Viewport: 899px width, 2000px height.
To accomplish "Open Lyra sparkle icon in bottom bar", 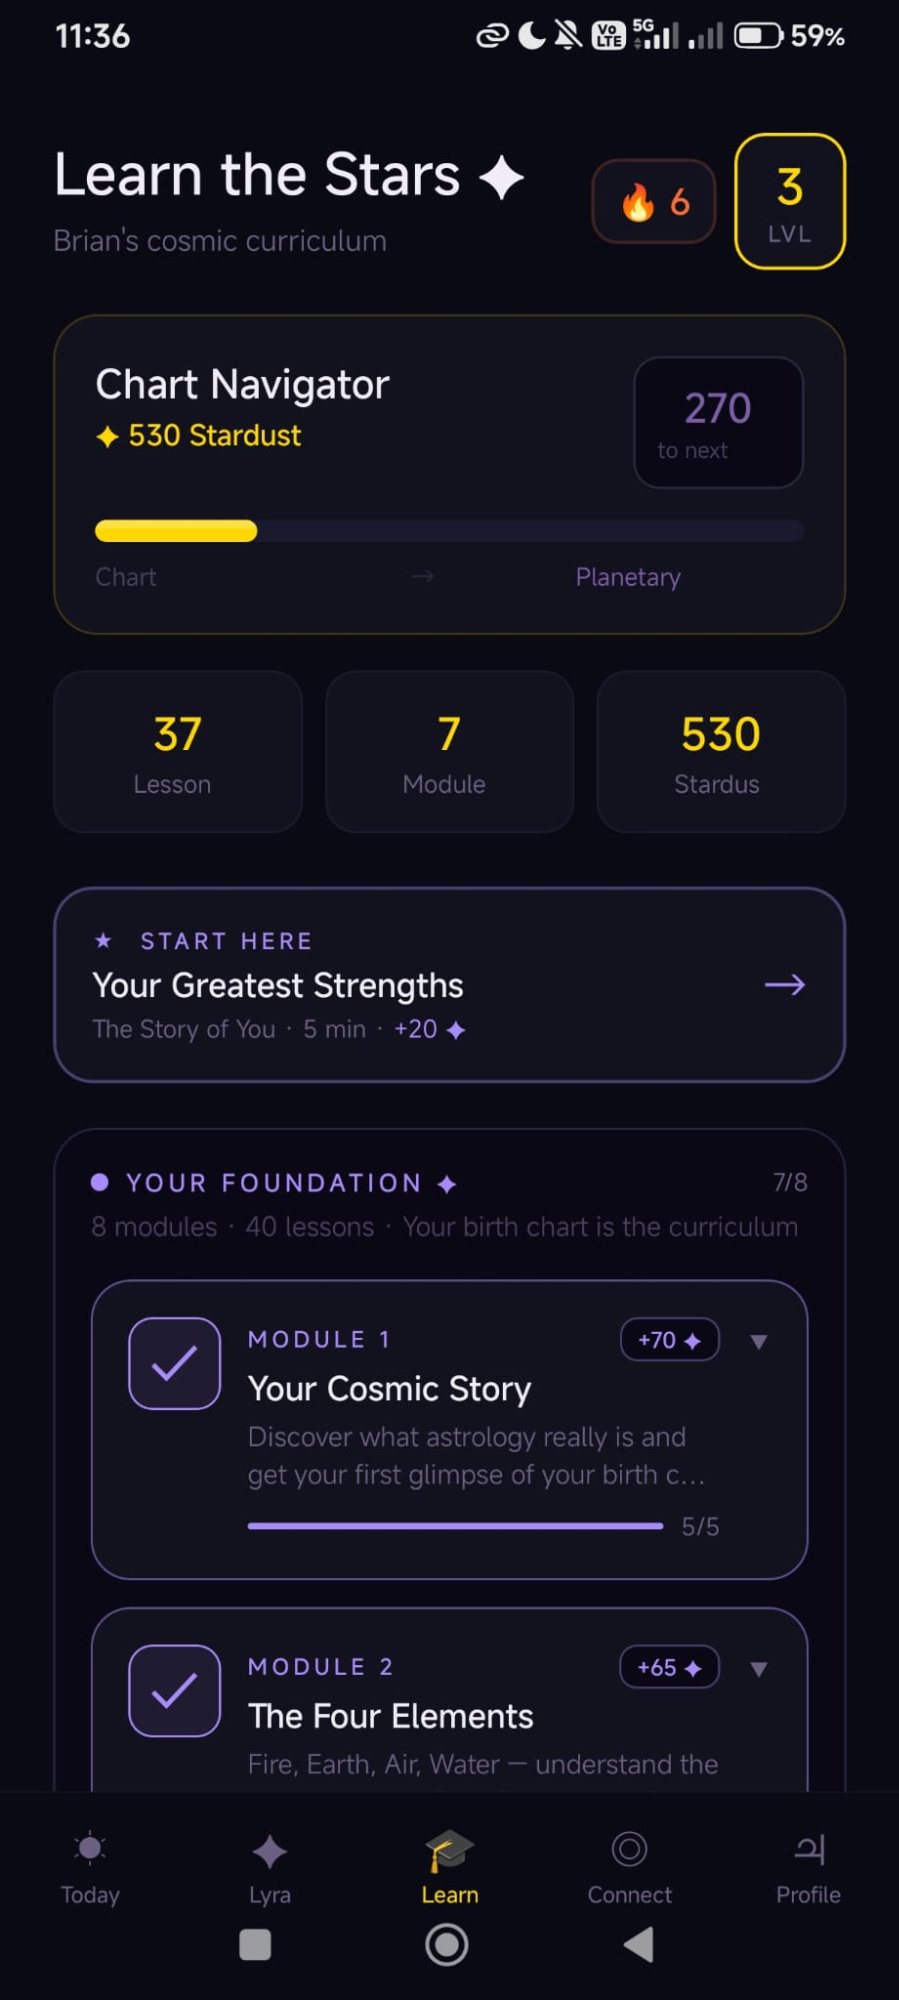I will pos(269,1851).
